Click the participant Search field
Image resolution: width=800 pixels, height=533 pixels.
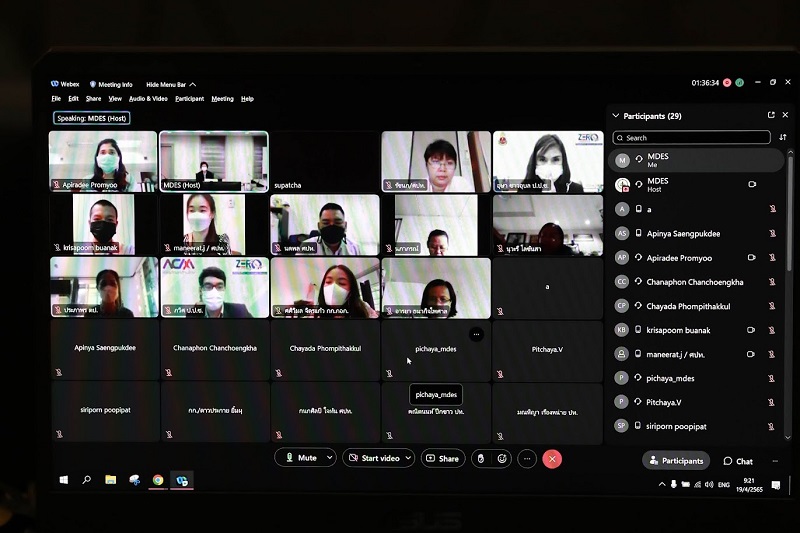pyautogui.click(x=691, y=137)
